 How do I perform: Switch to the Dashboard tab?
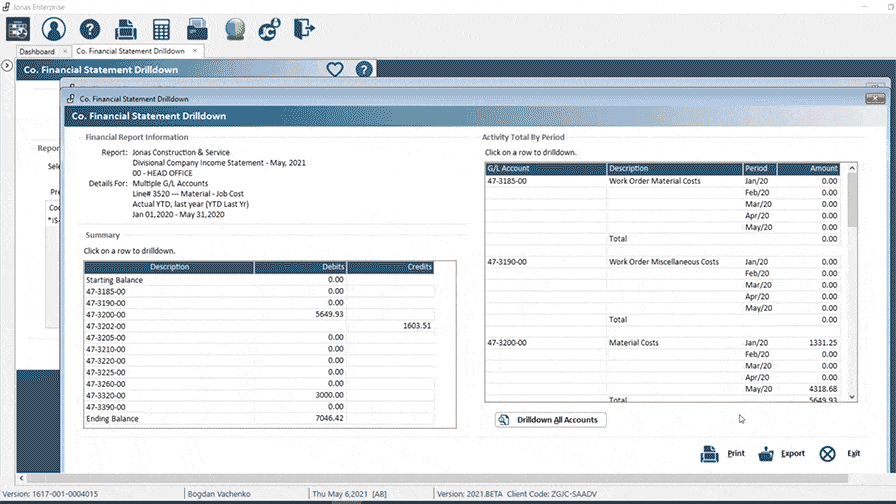pos(37,51)
